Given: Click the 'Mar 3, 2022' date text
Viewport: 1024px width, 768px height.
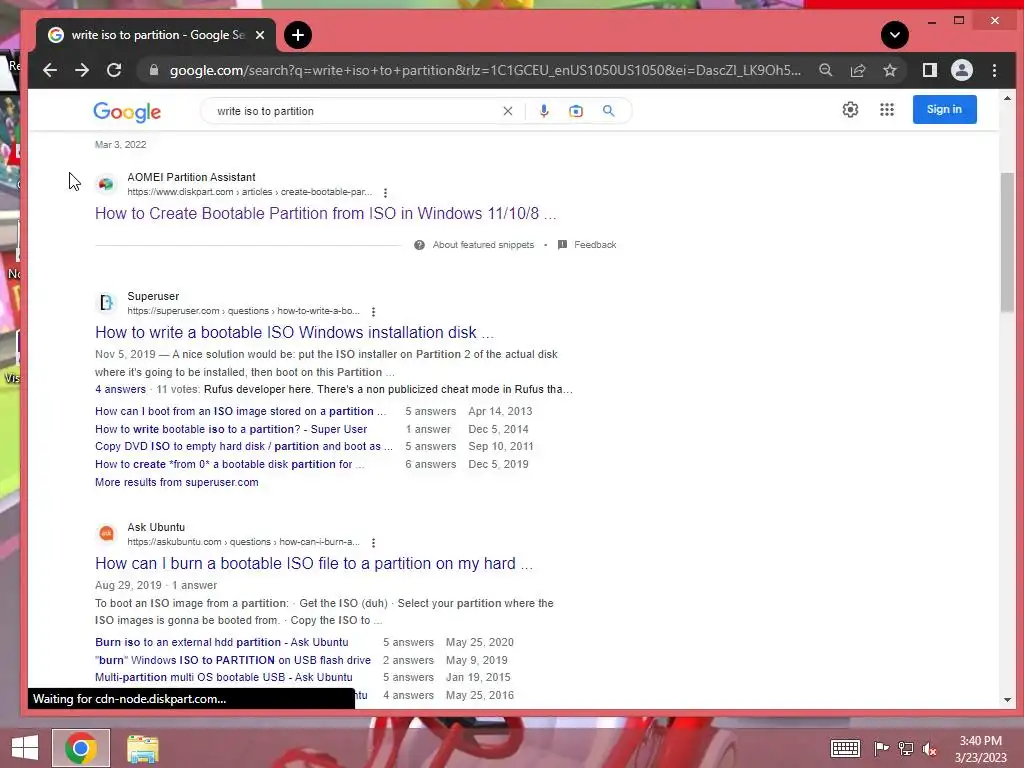Looking at the screenshot, I should tap(121, 144).
